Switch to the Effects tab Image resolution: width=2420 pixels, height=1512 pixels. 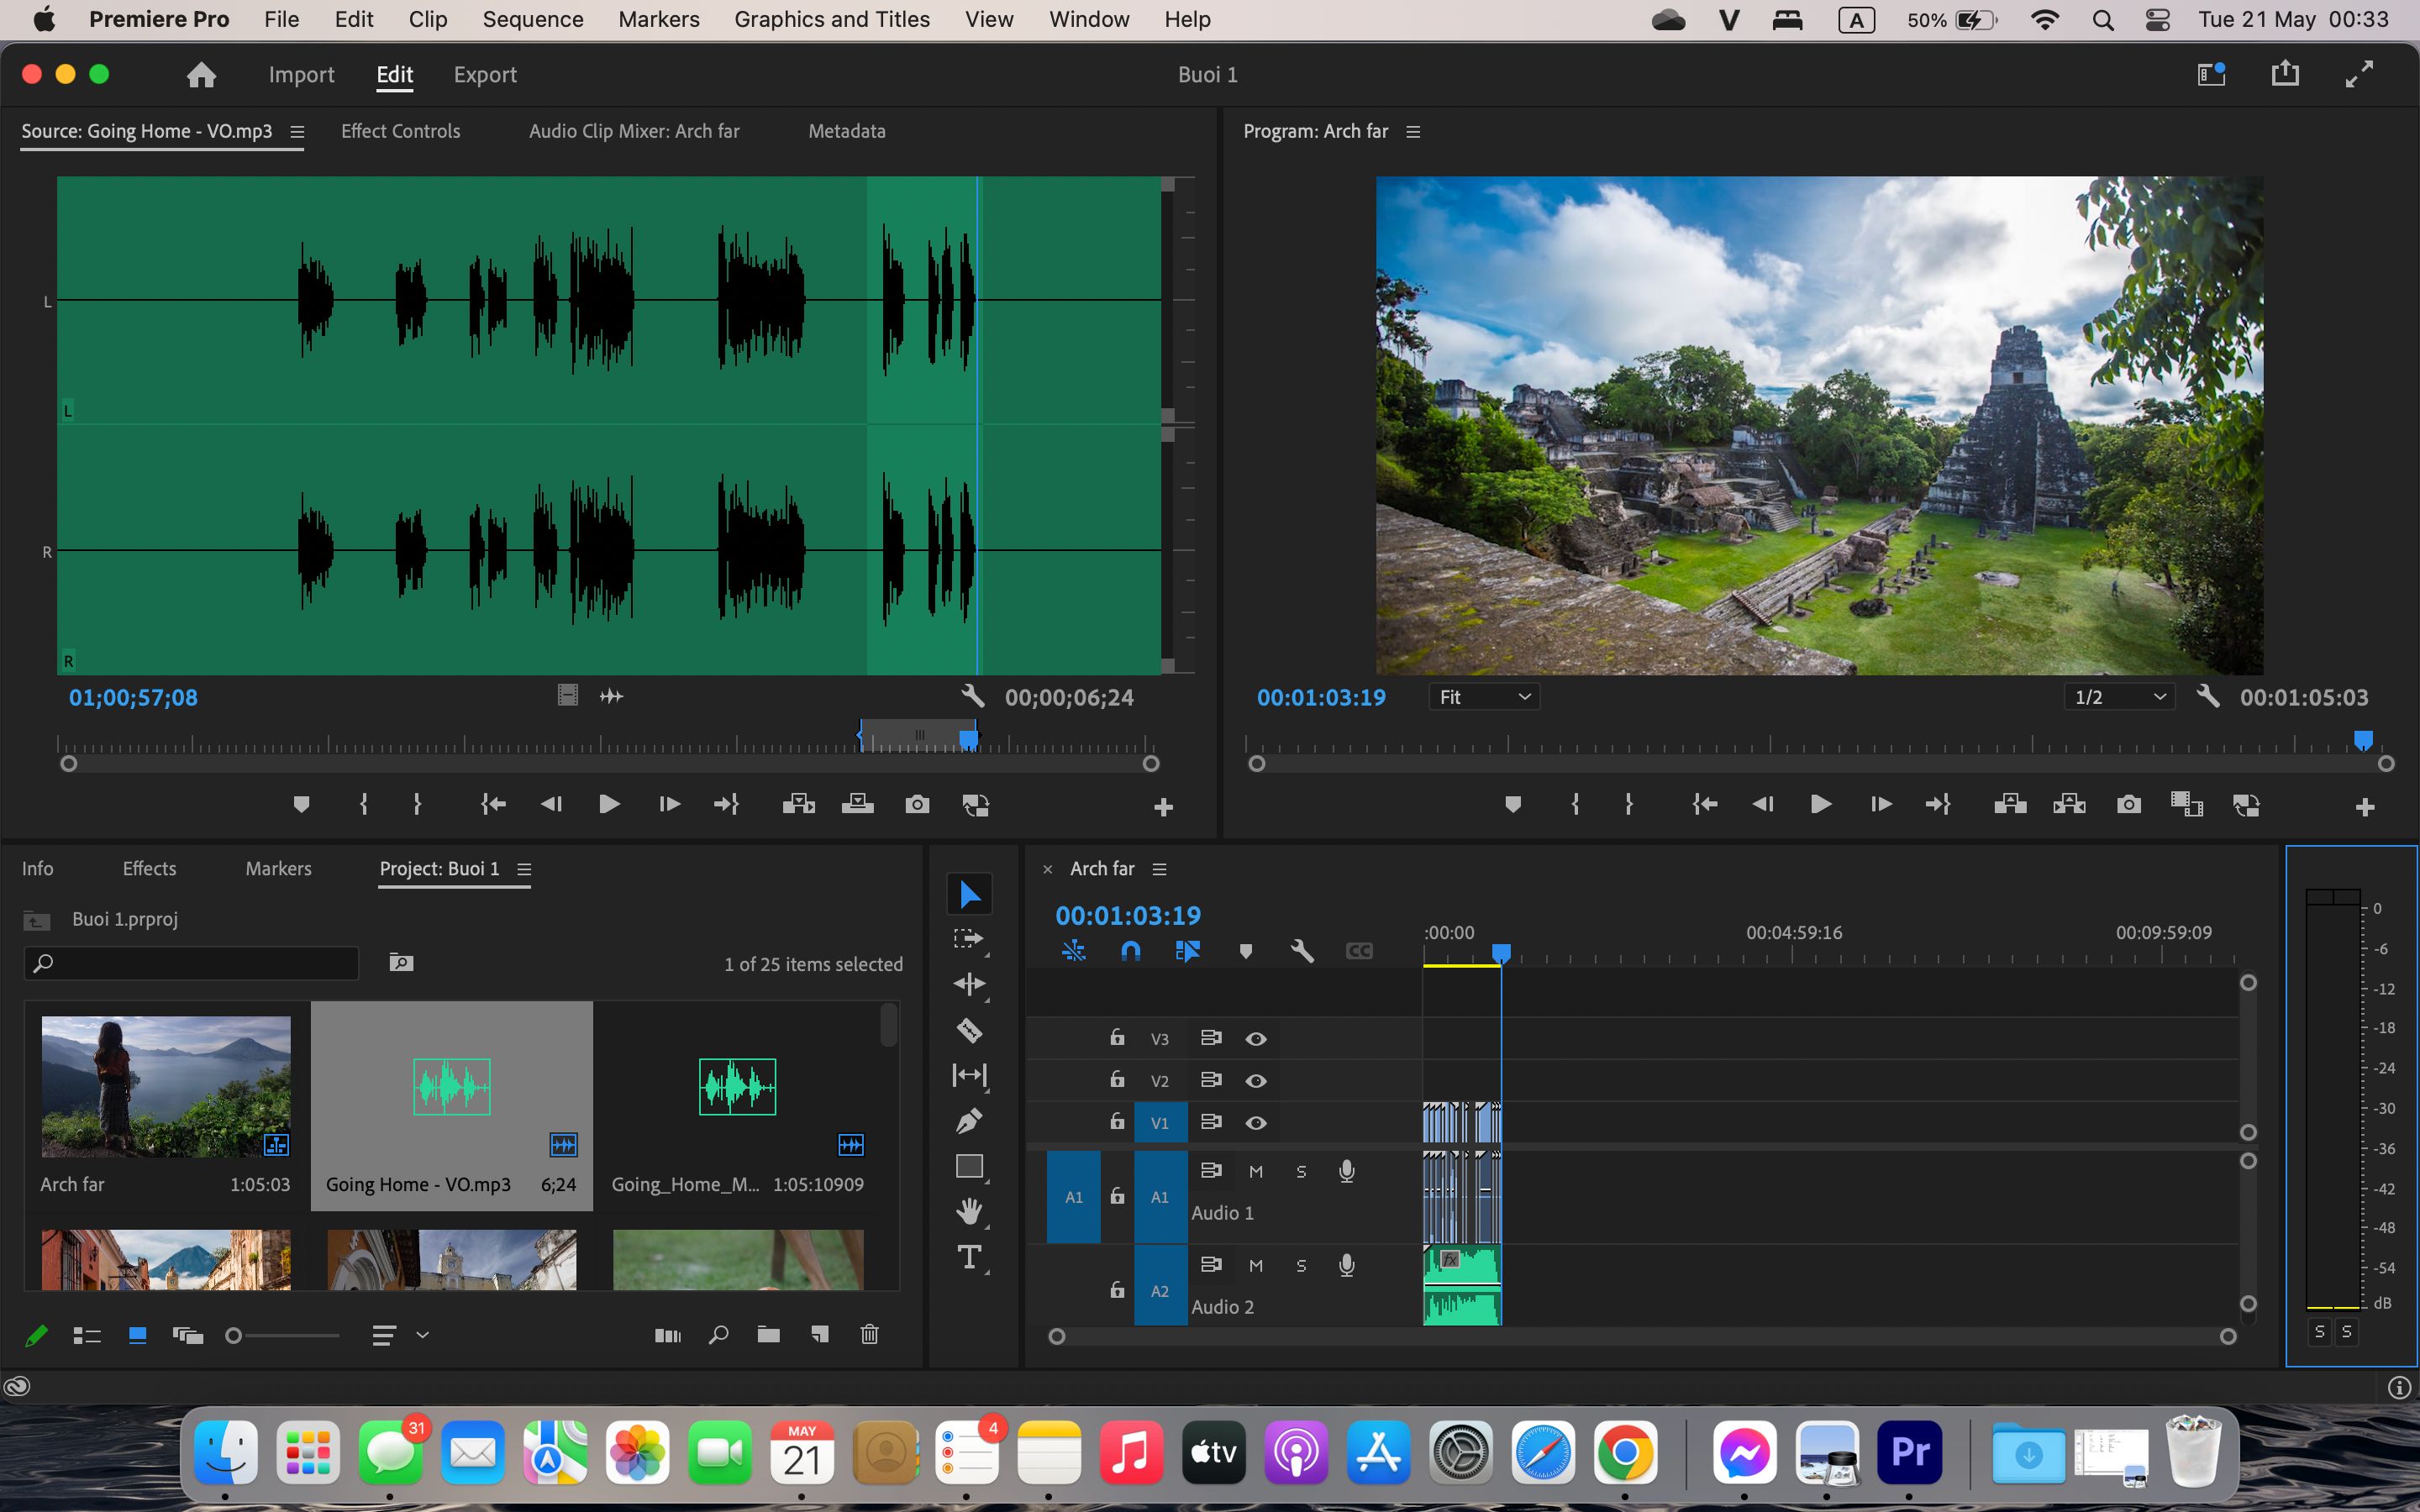pos(149,868)
